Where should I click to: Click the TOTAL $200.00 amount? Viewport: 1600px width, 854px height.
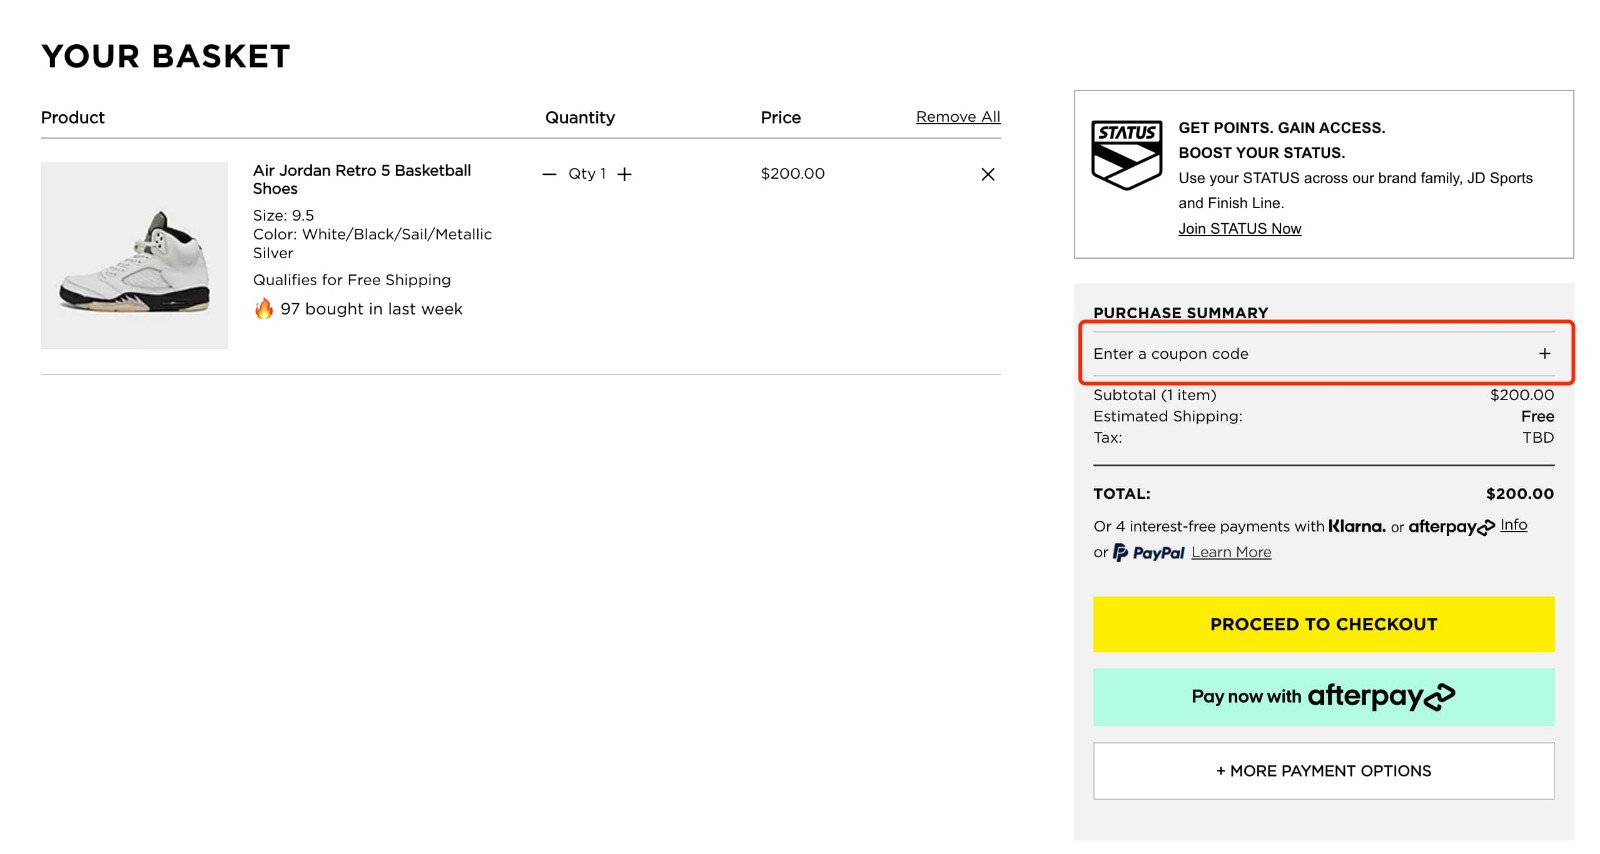(x=1520, y=494)
